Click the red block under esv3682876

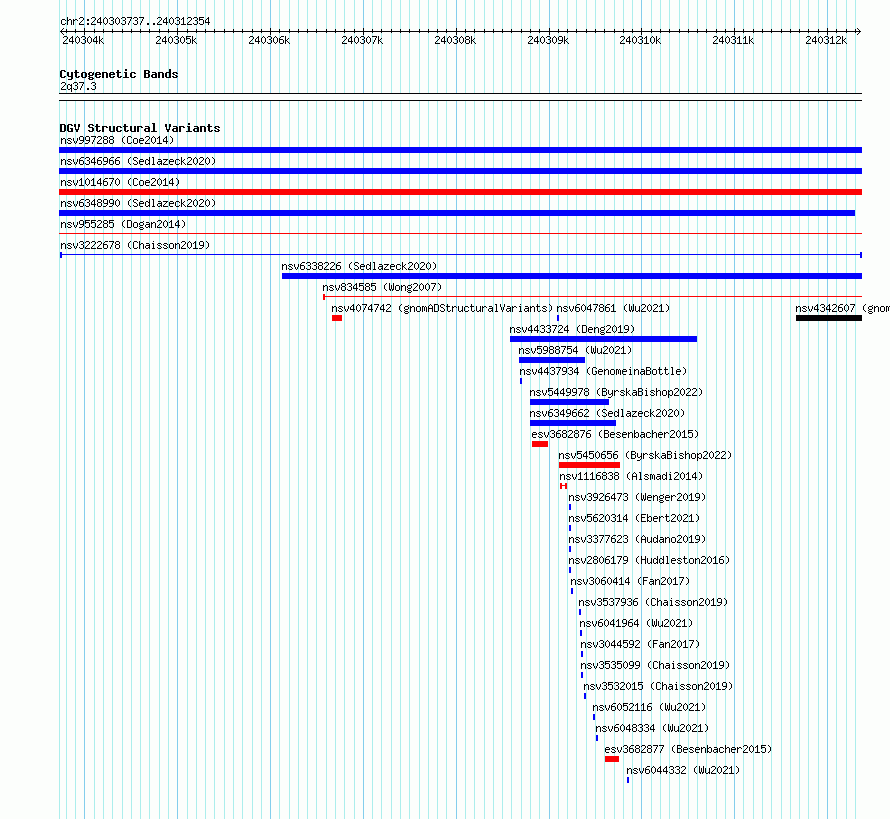click(540, 444)
